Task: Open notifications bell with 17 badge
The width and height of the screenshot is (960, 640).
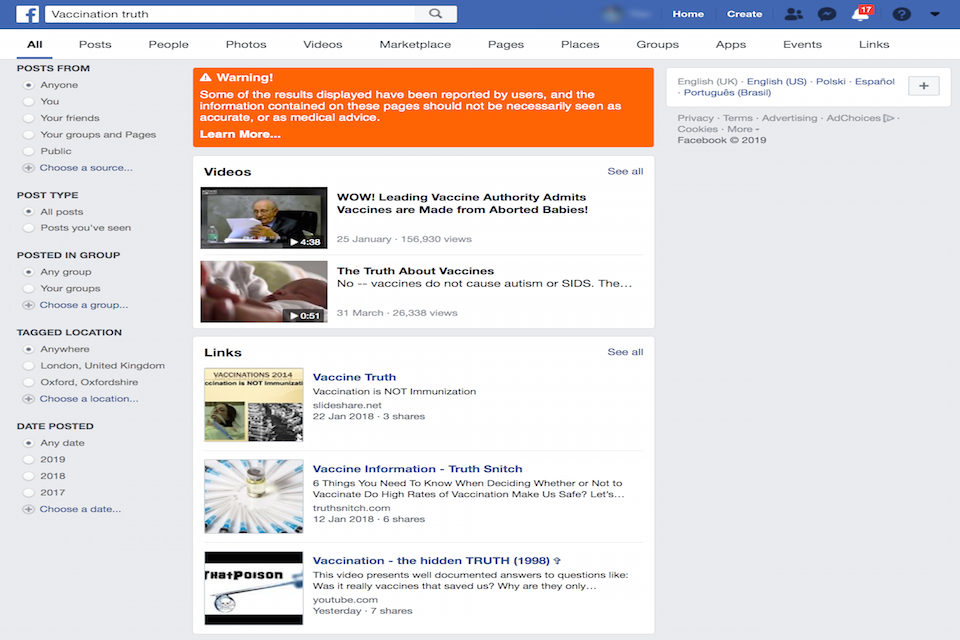Action: tap(861, 13)
